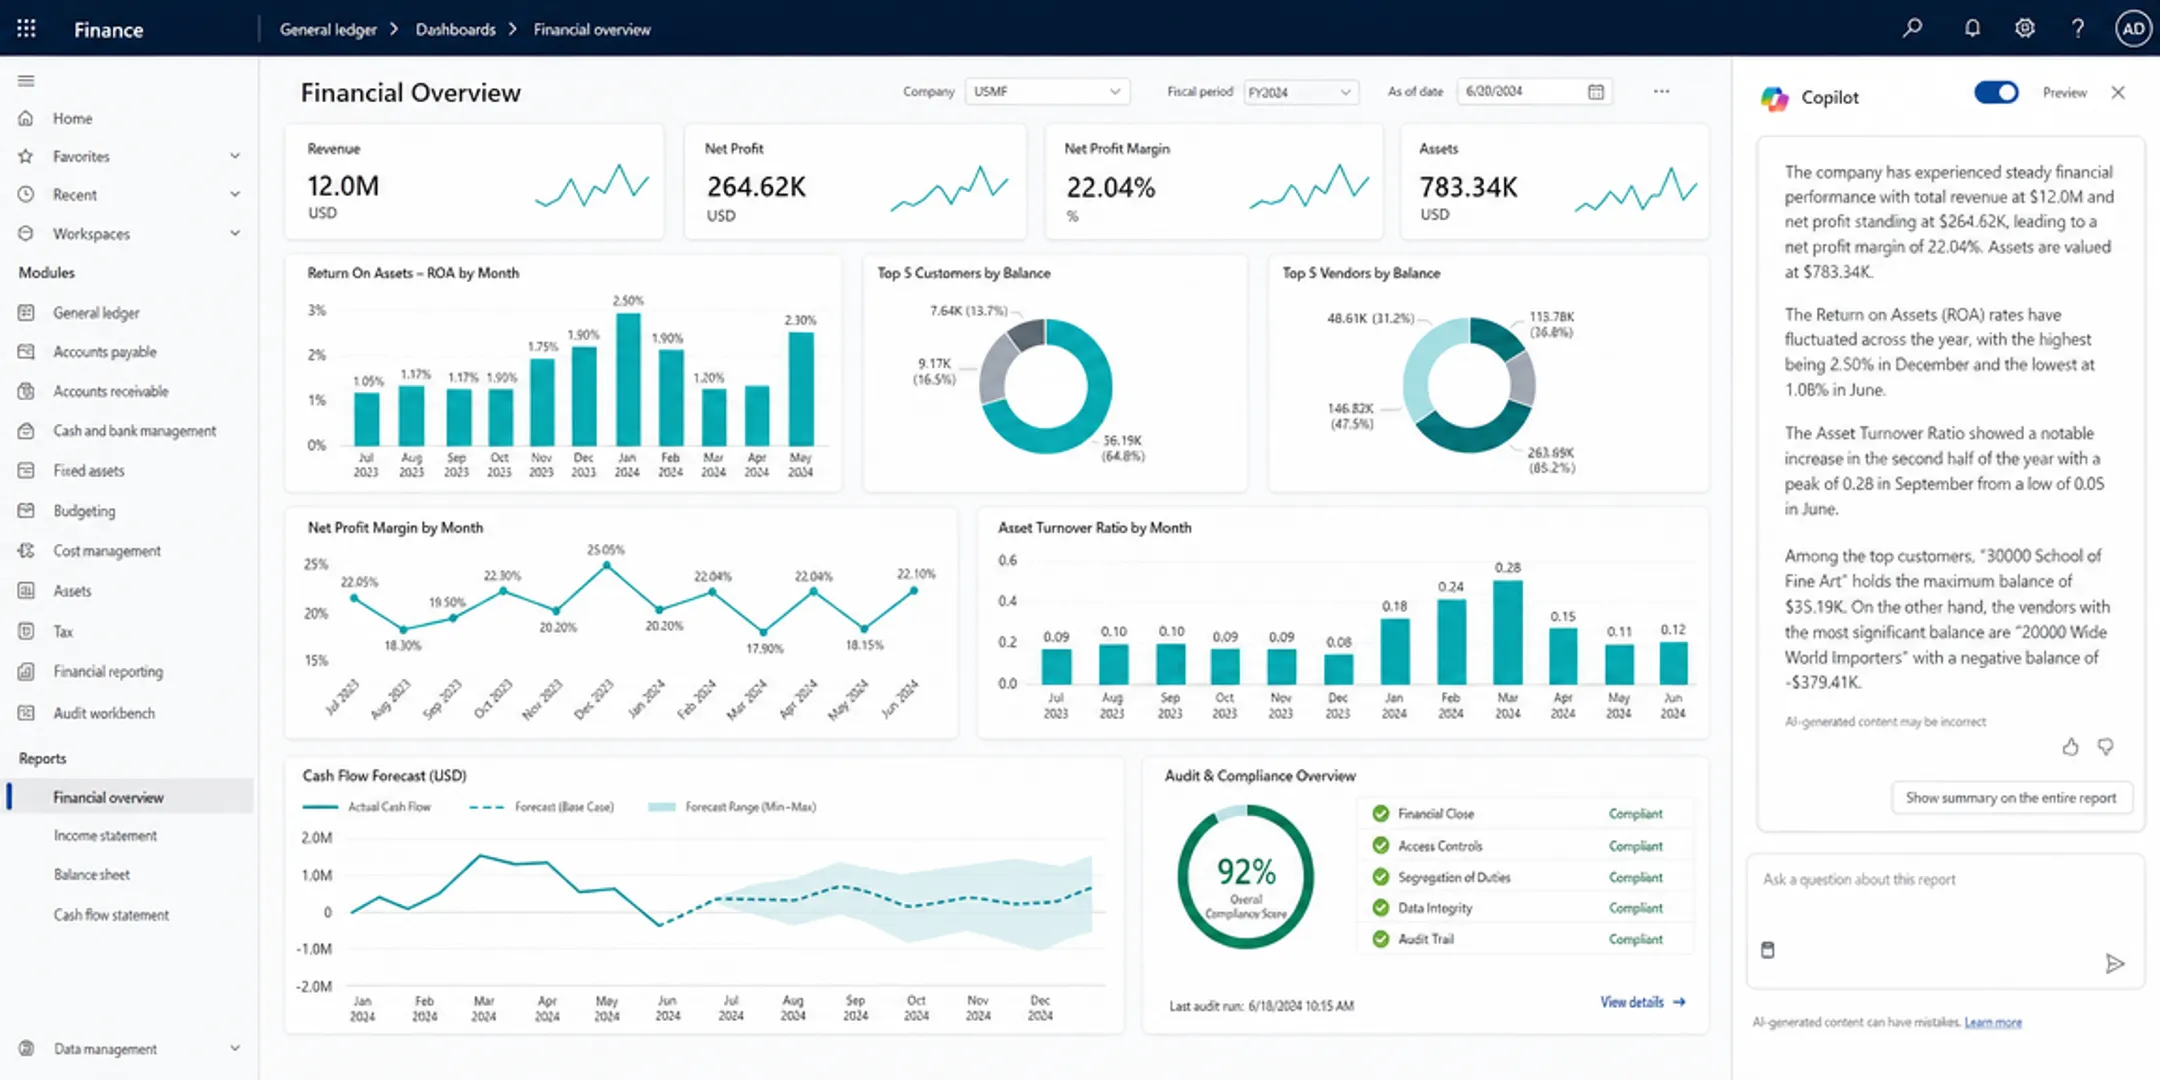The image size is (2160, 1080).
Task: Click the Audit Trail Compliant row
Action: click(1524, 939)
